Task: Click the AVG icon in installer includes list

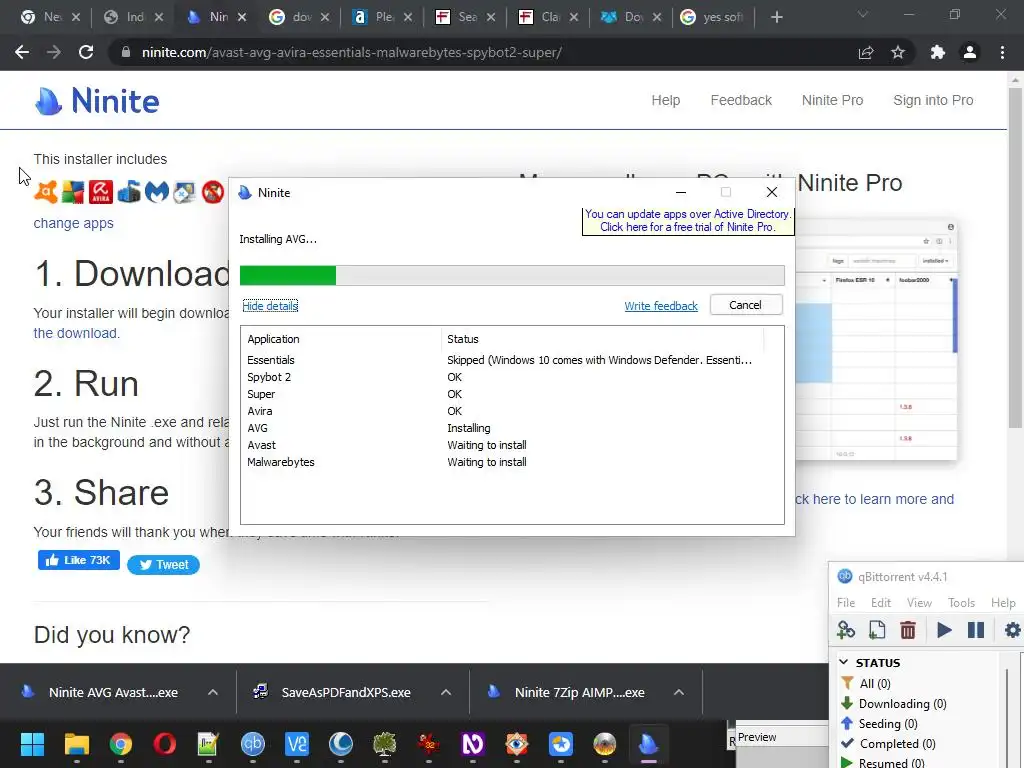Action: click(x=73, y=192)
